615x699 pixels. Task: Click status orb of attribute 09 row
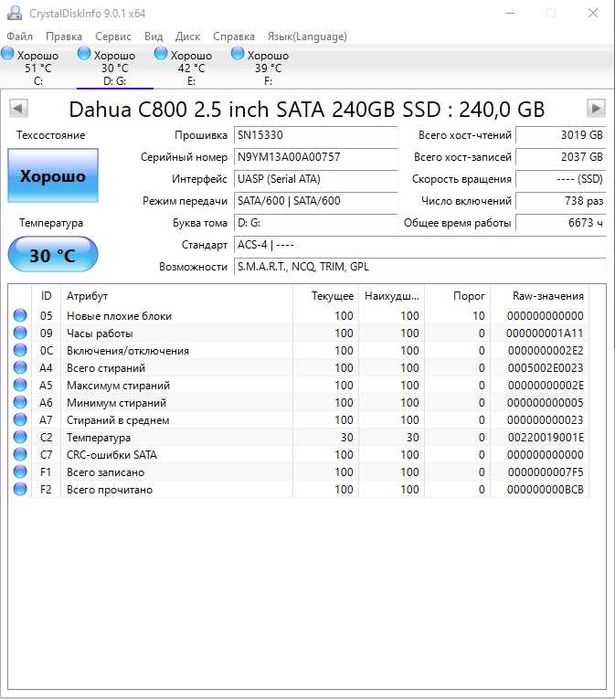(x=20, y=333)
